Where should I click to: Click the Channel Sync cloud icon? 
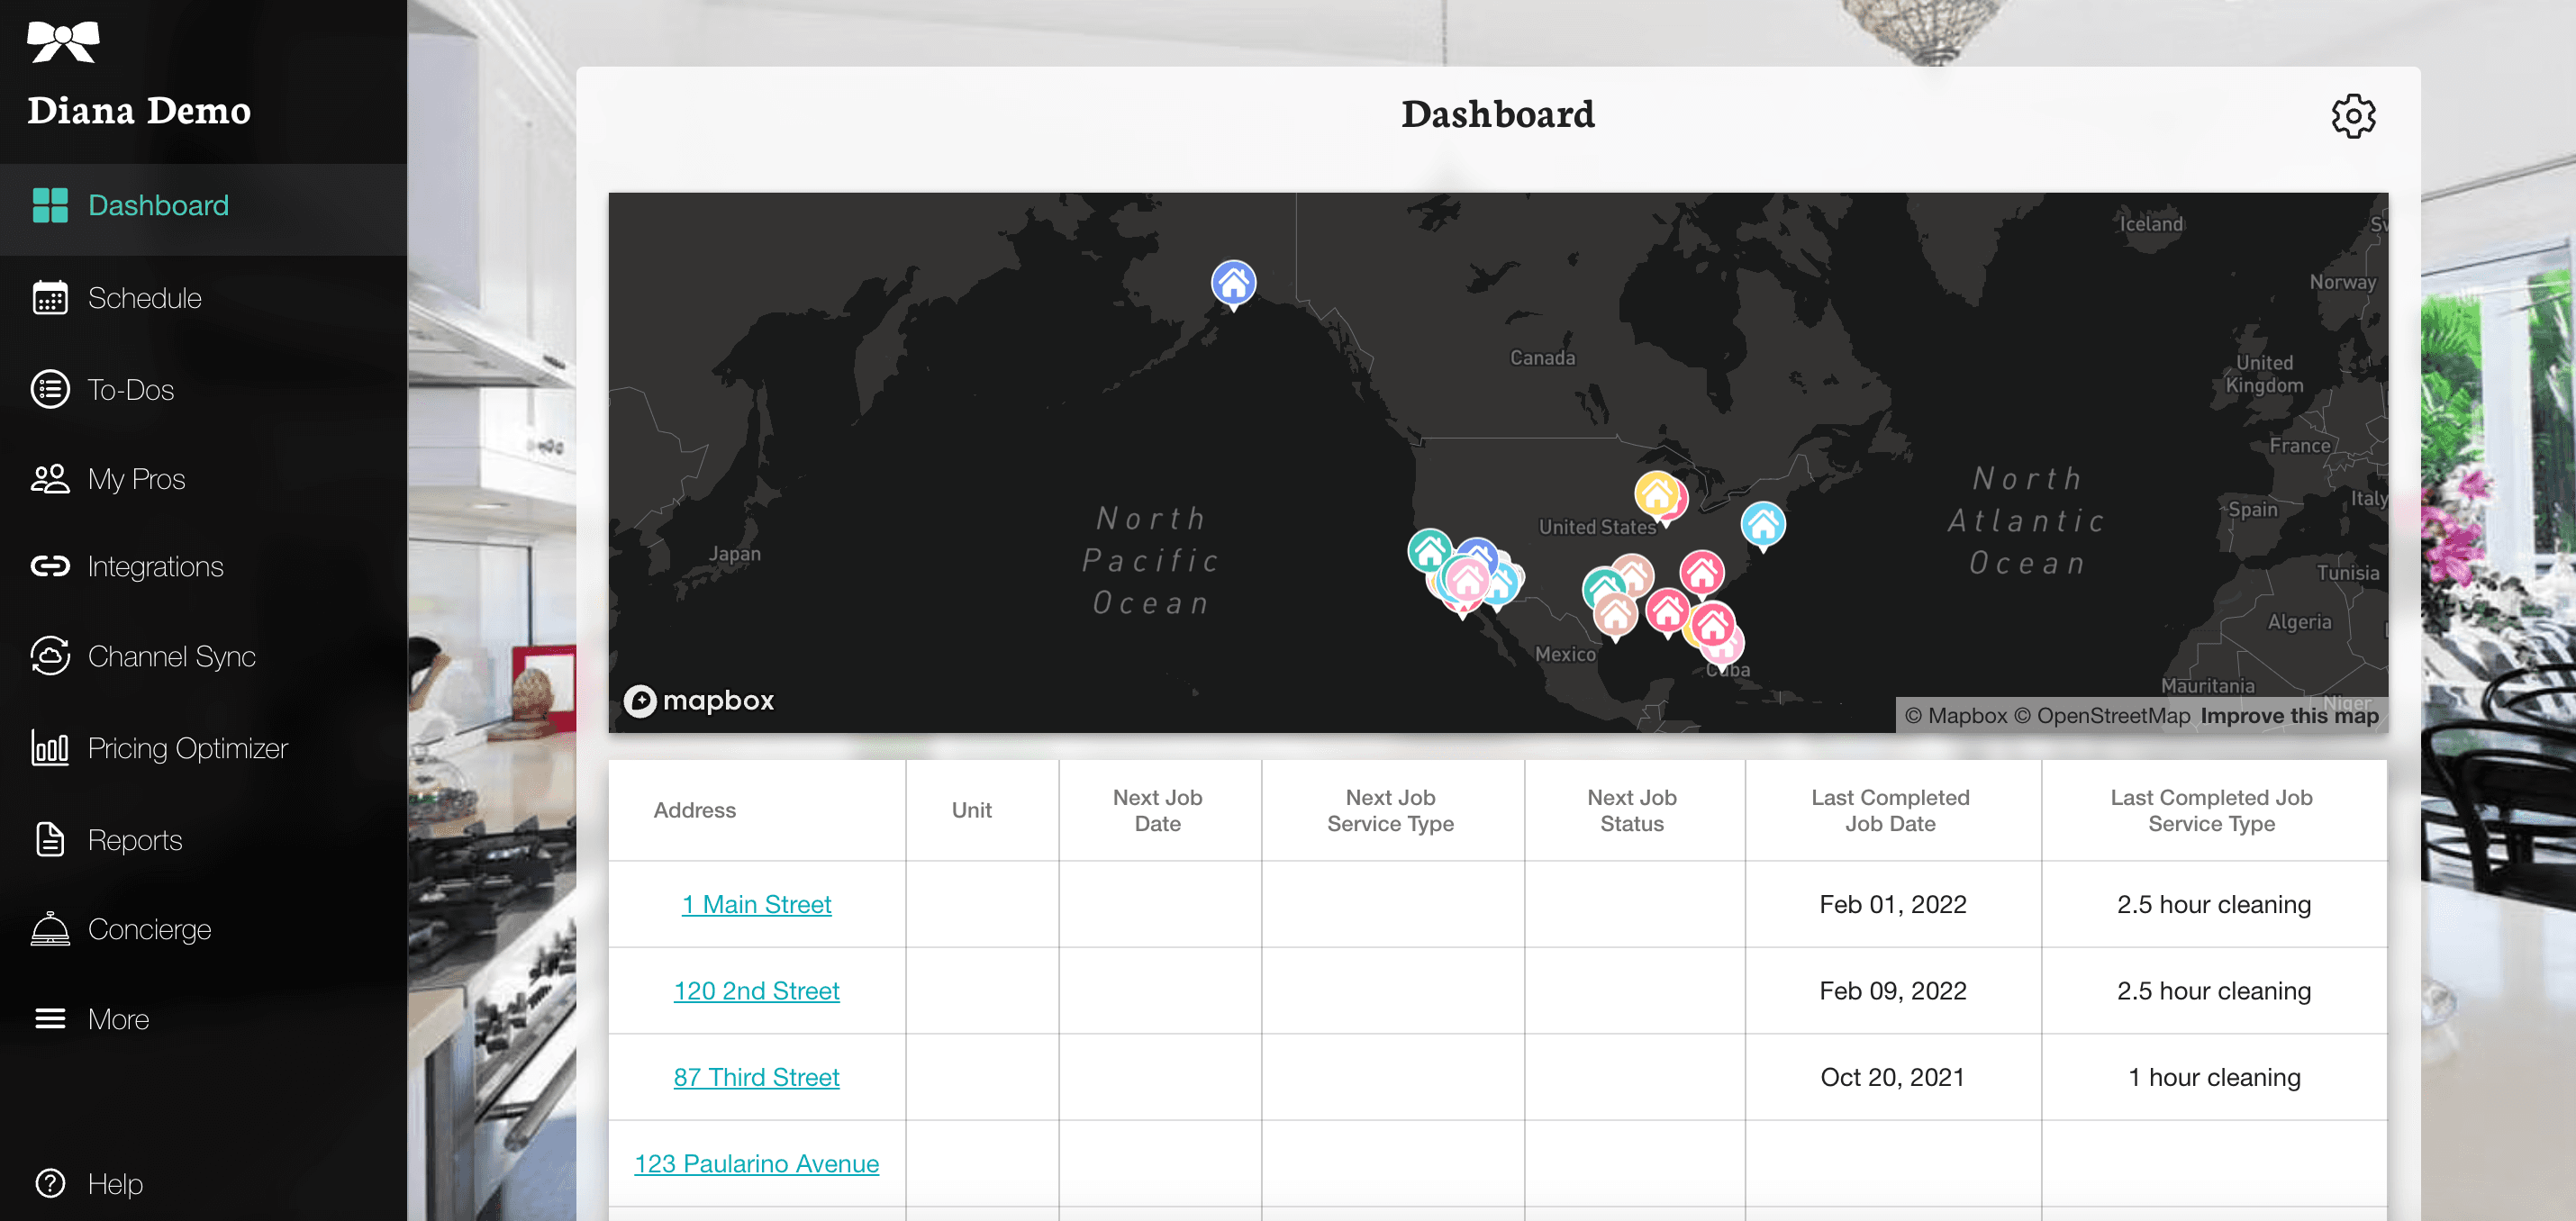coord(49,656)
